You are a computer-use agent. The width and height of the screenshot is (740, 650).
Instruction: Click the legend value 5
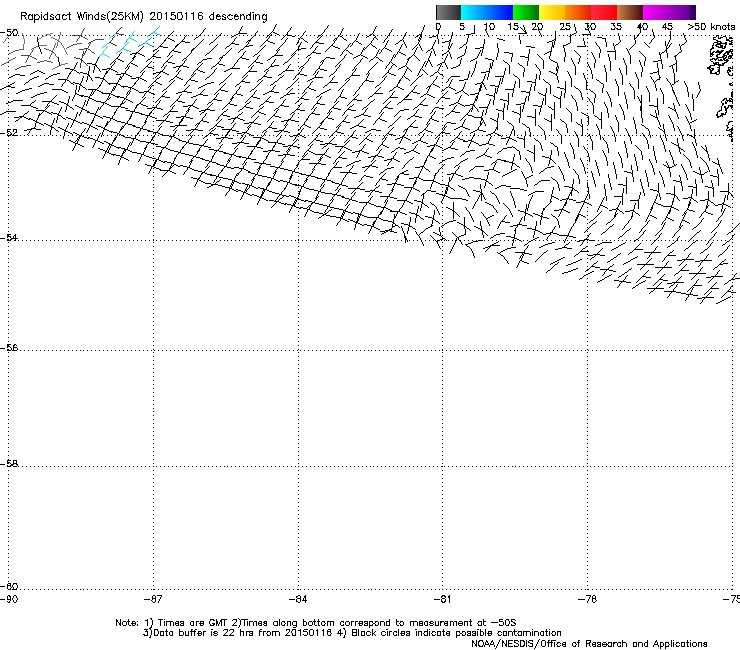click(462, 27)
